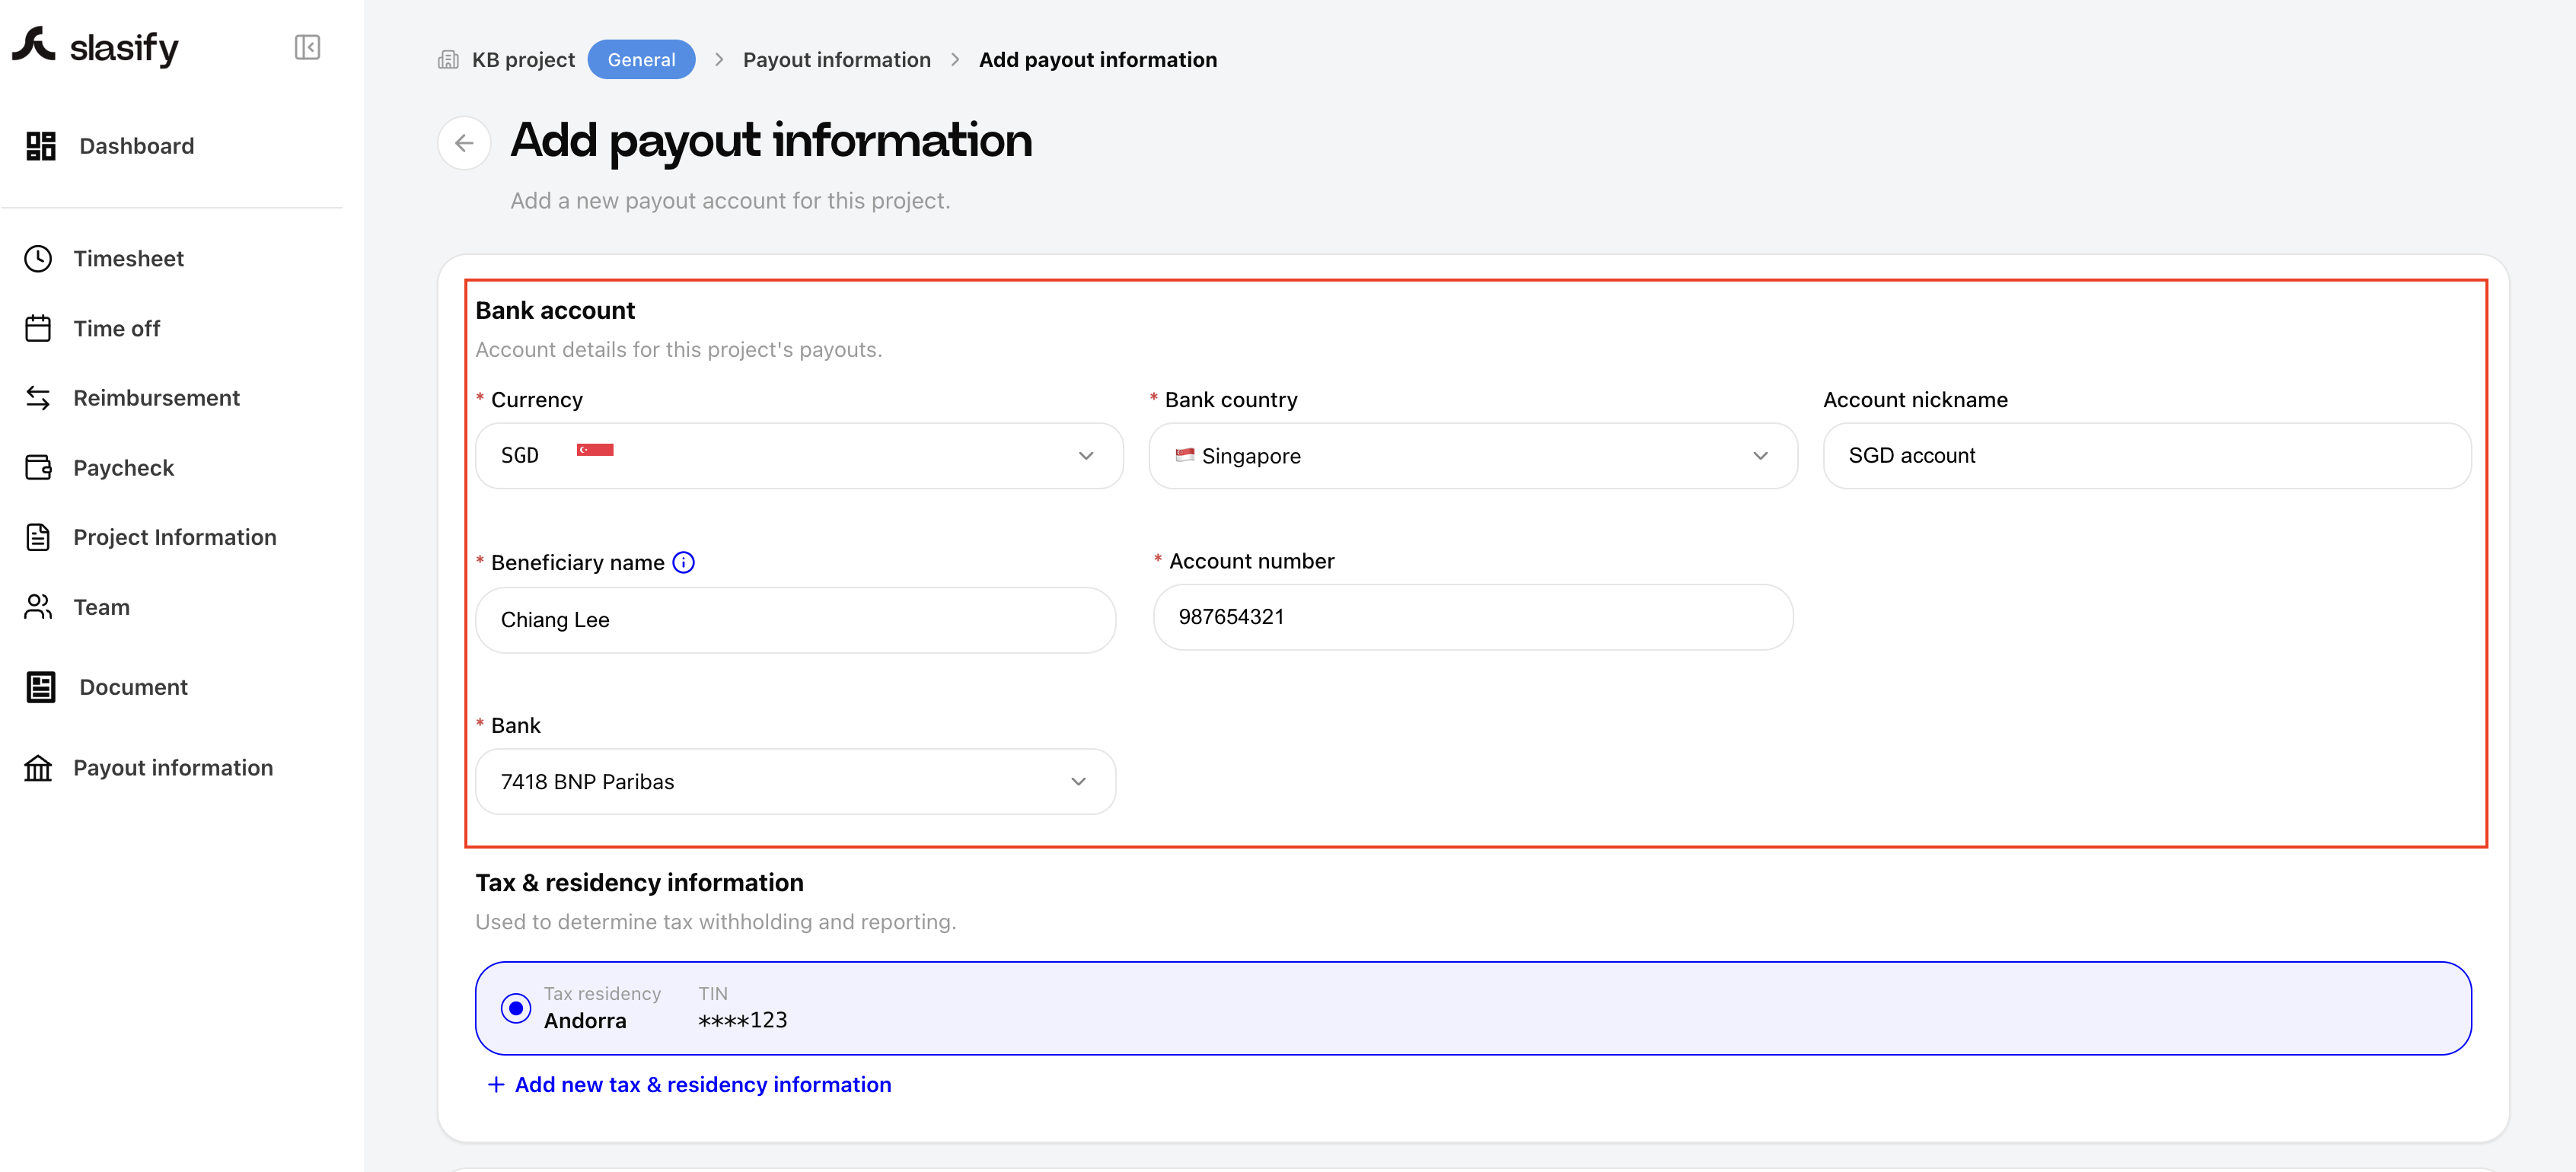Open the Currency SGD dropdown
Viewport: 2576px width, 1172px height.
[799, 456]
